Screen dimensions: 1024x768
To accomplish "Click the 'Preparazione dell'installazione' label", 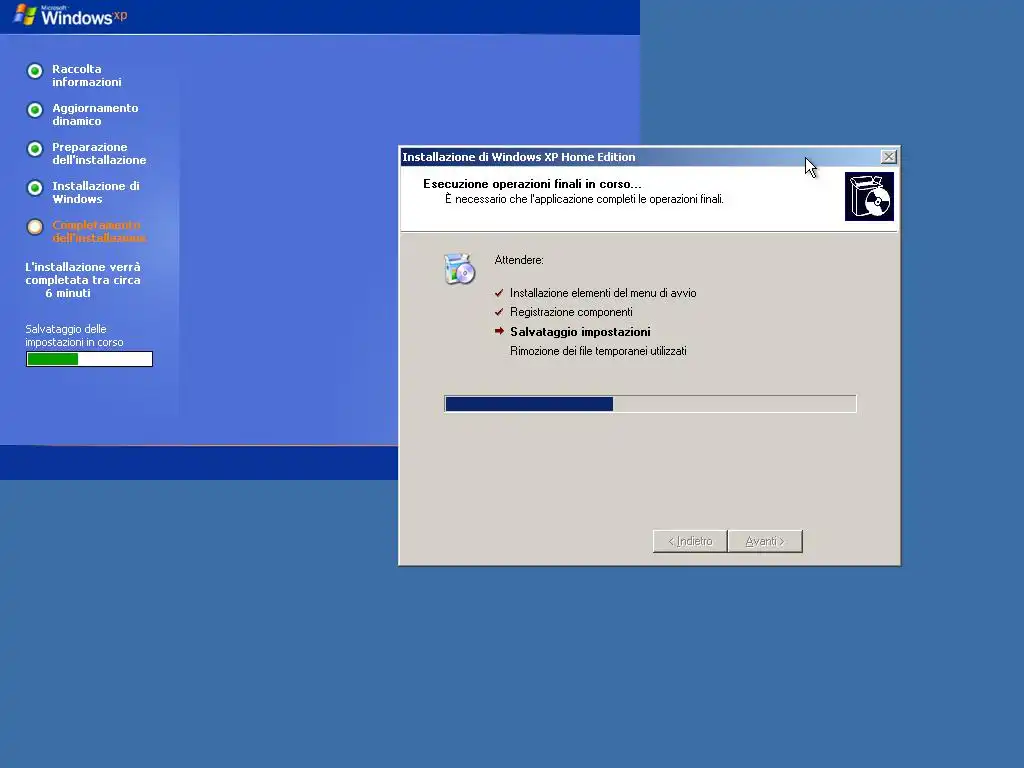I will (99, 153).
